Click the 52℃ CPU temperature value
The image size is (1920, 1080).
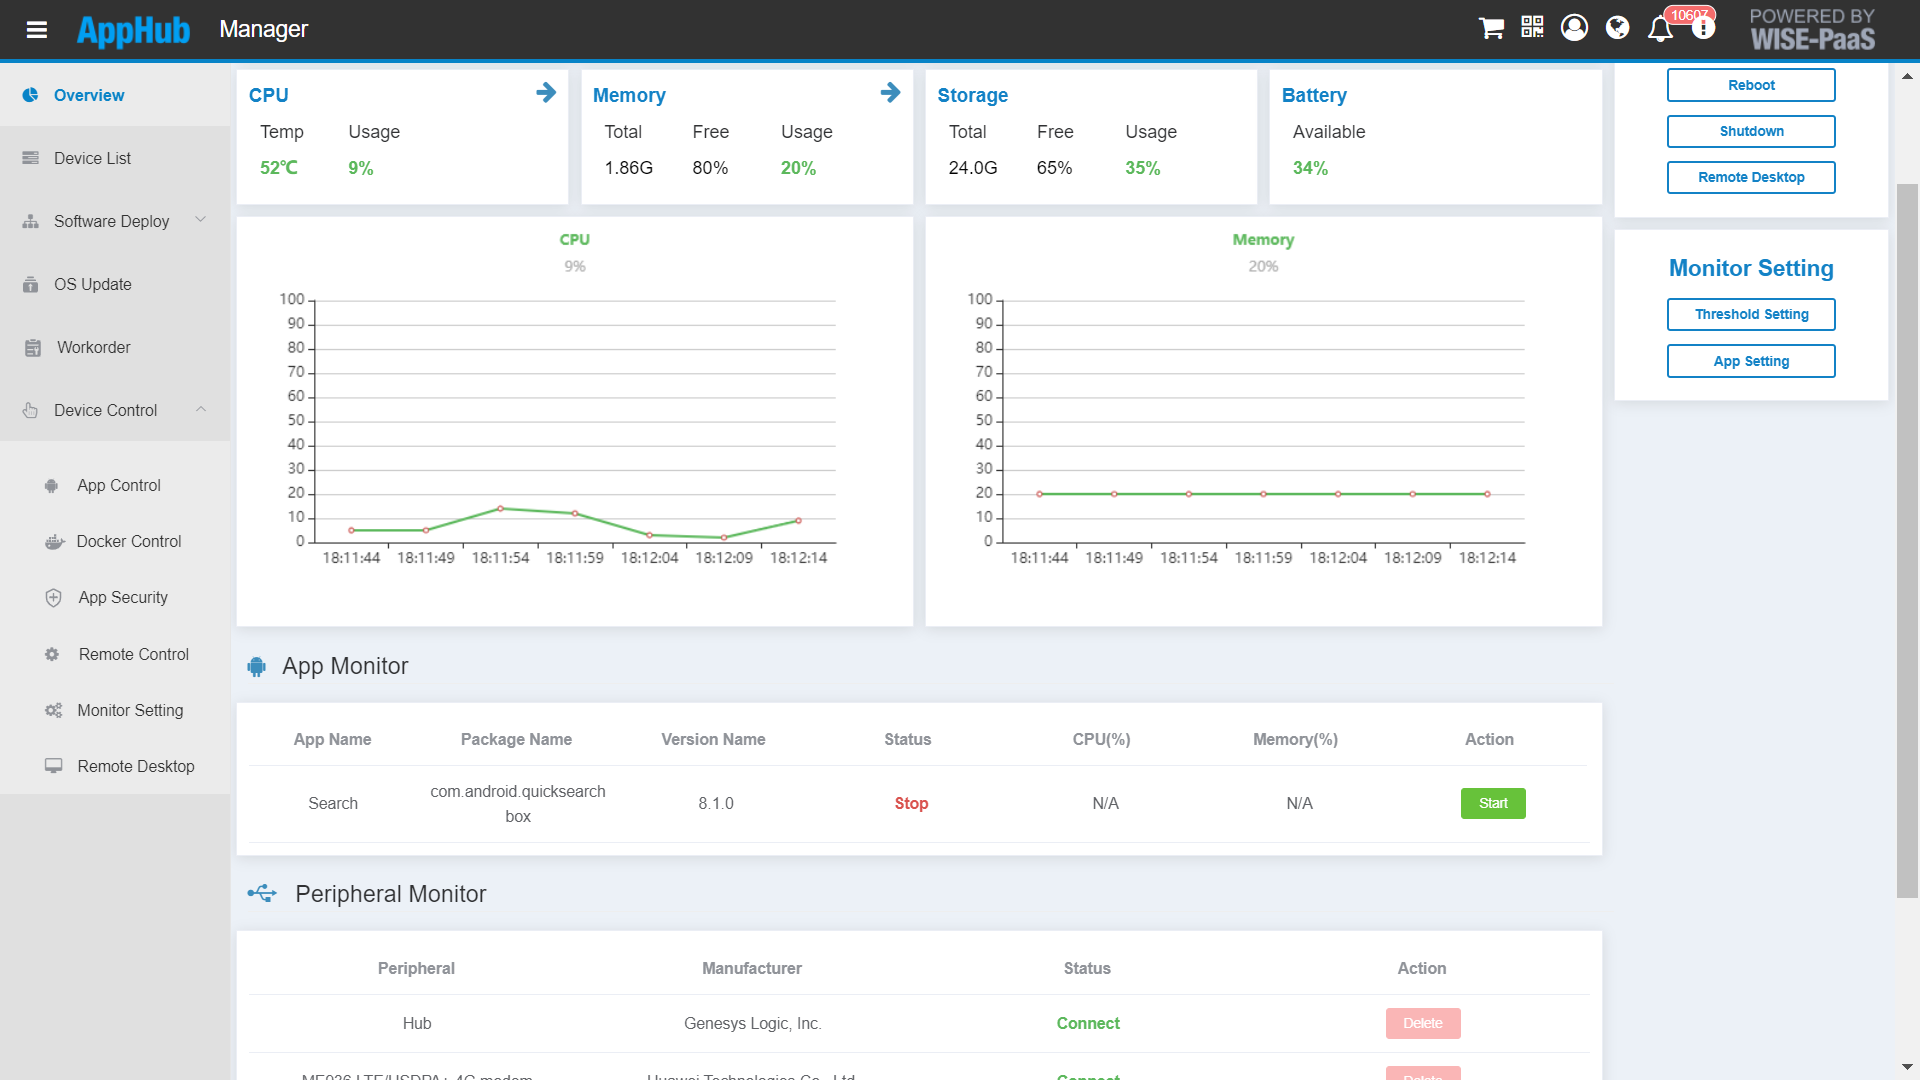pos(279,168)
